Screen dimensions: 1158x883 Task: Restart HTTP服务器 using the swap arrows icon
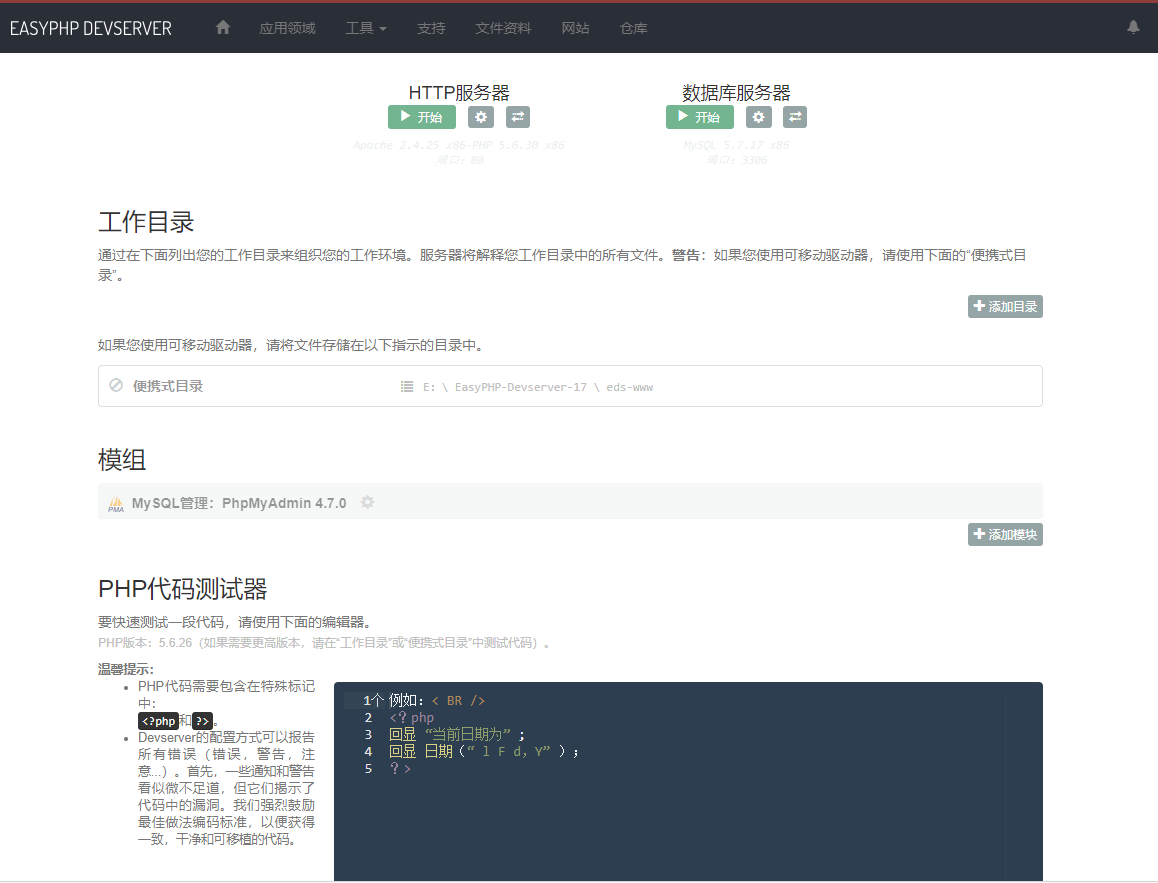point(517,117)
